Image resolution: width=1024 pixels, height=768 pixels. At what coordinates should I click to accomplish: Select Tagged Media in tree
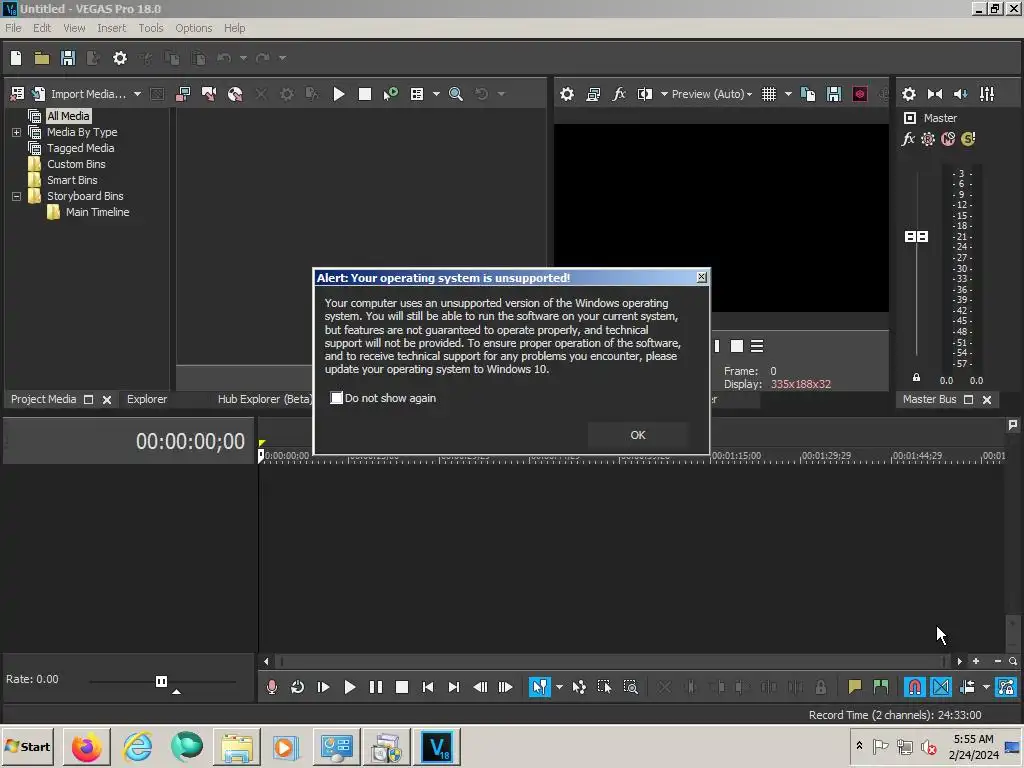tap(80, 148)
